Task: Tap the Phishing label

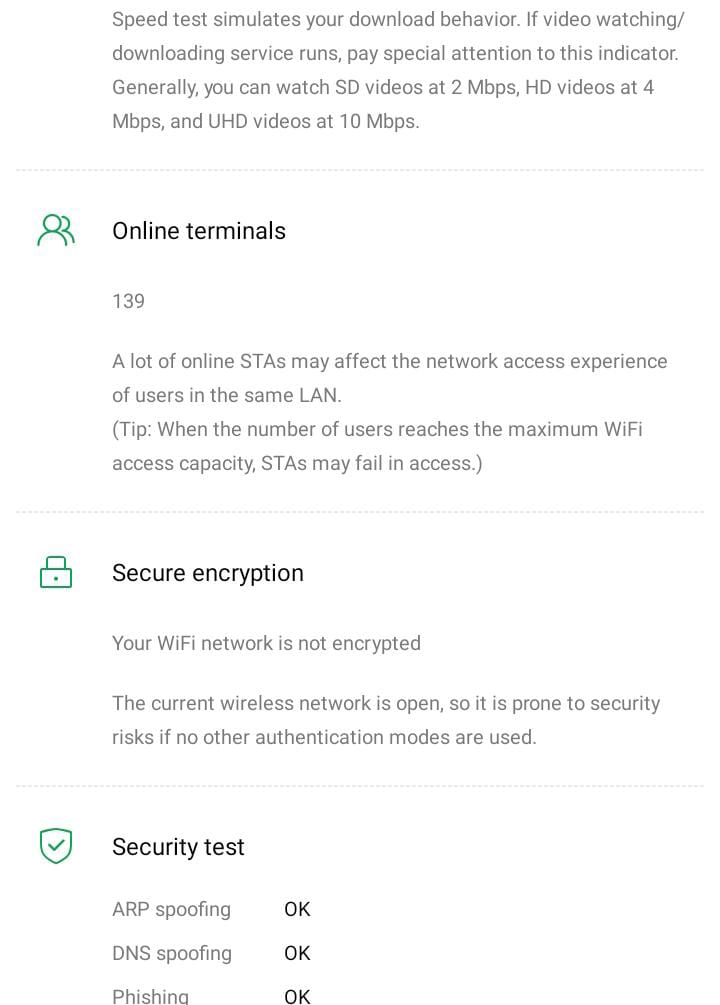Action: point(150,995)
